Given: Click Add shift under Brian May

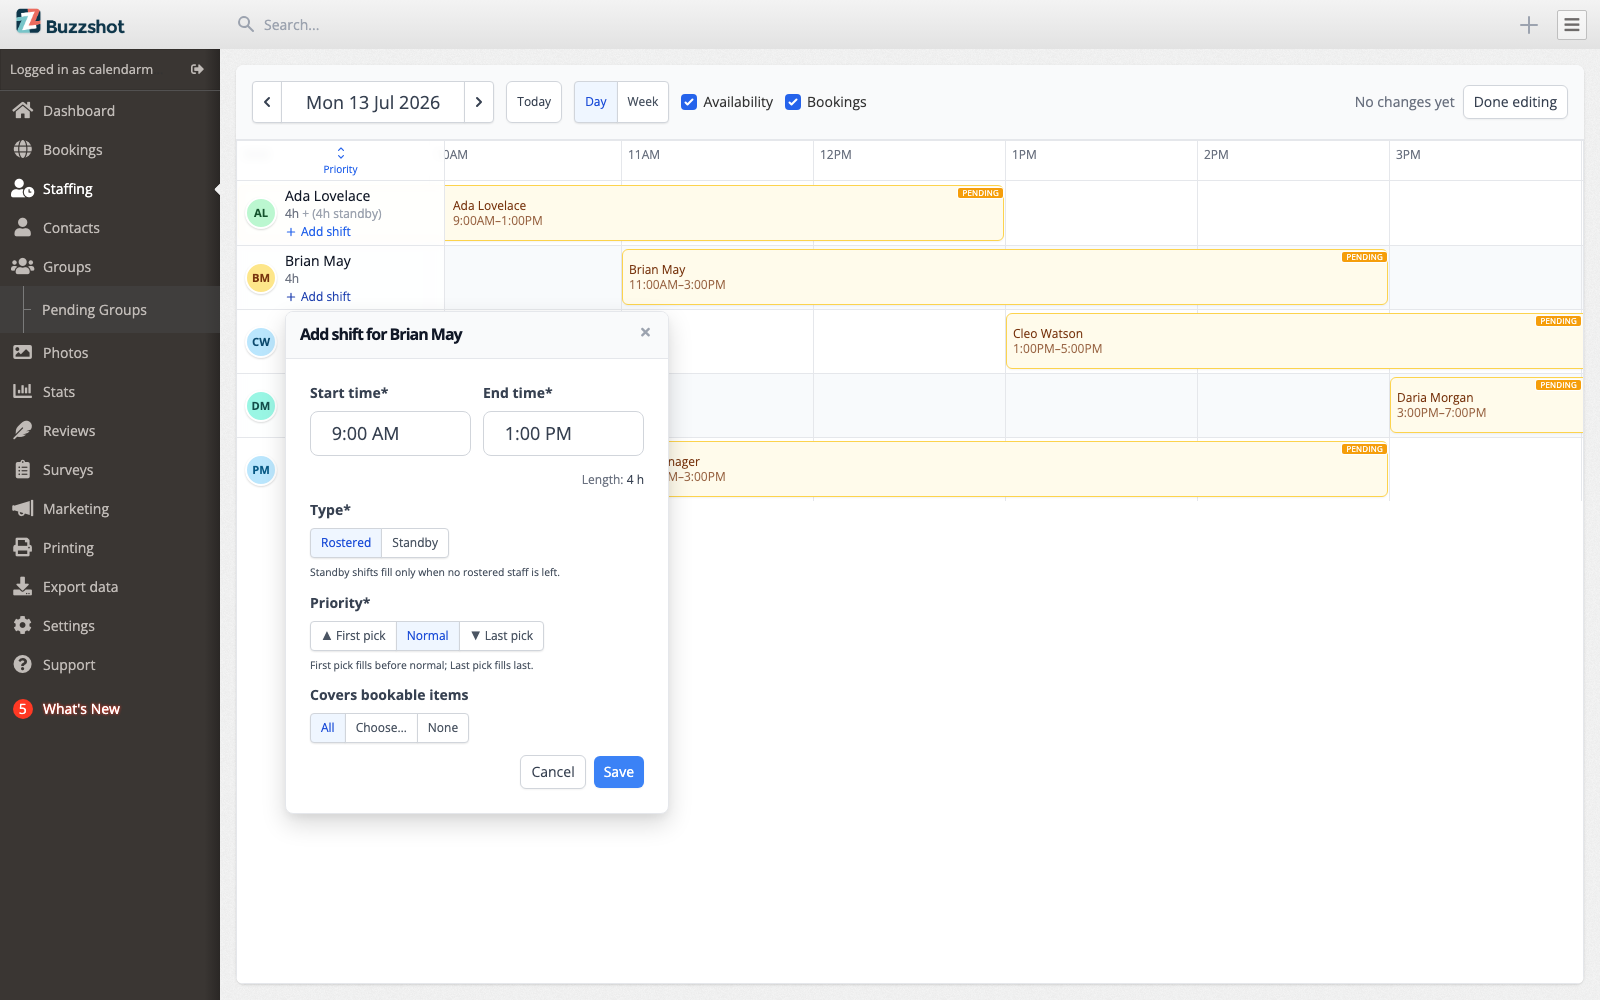Looking at the screenshot, I should [x=319, y=297].
